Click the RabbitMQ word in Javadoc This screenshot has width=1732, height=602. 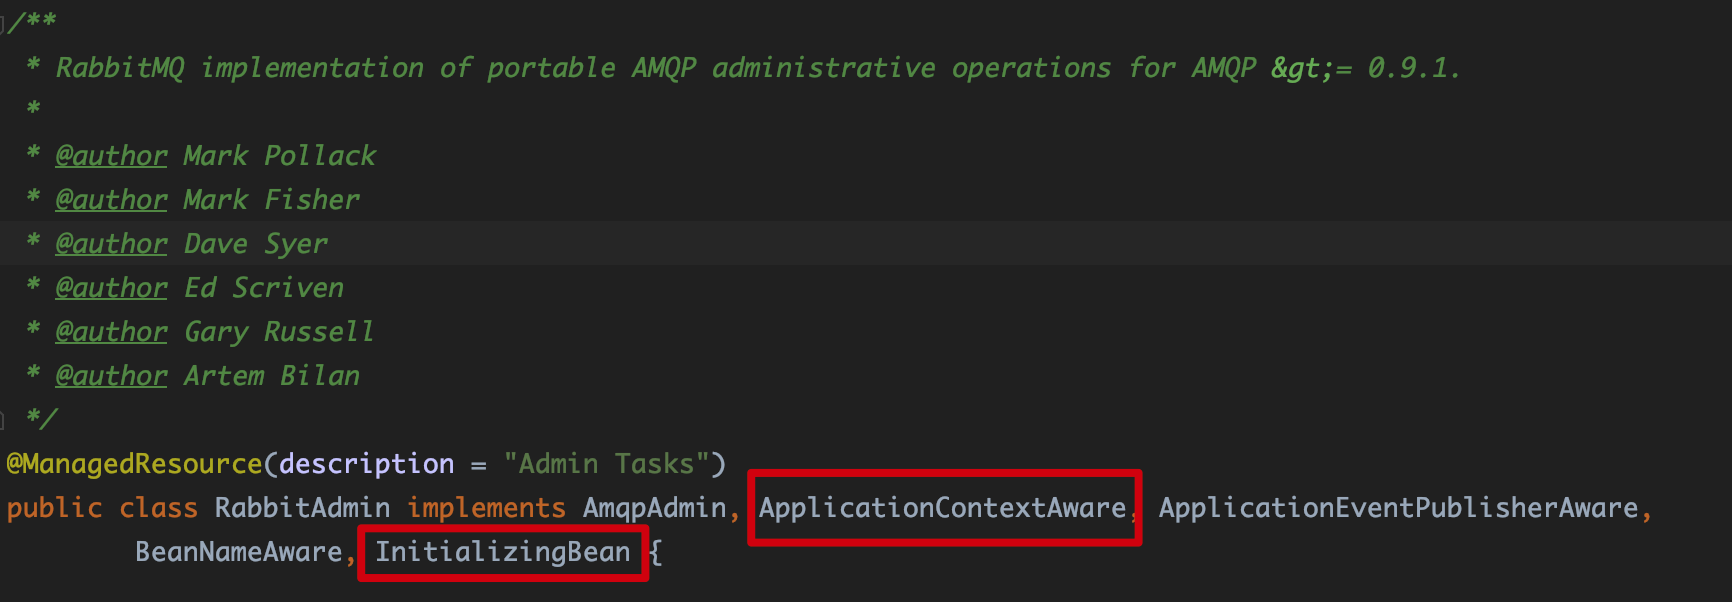(120, 68)
